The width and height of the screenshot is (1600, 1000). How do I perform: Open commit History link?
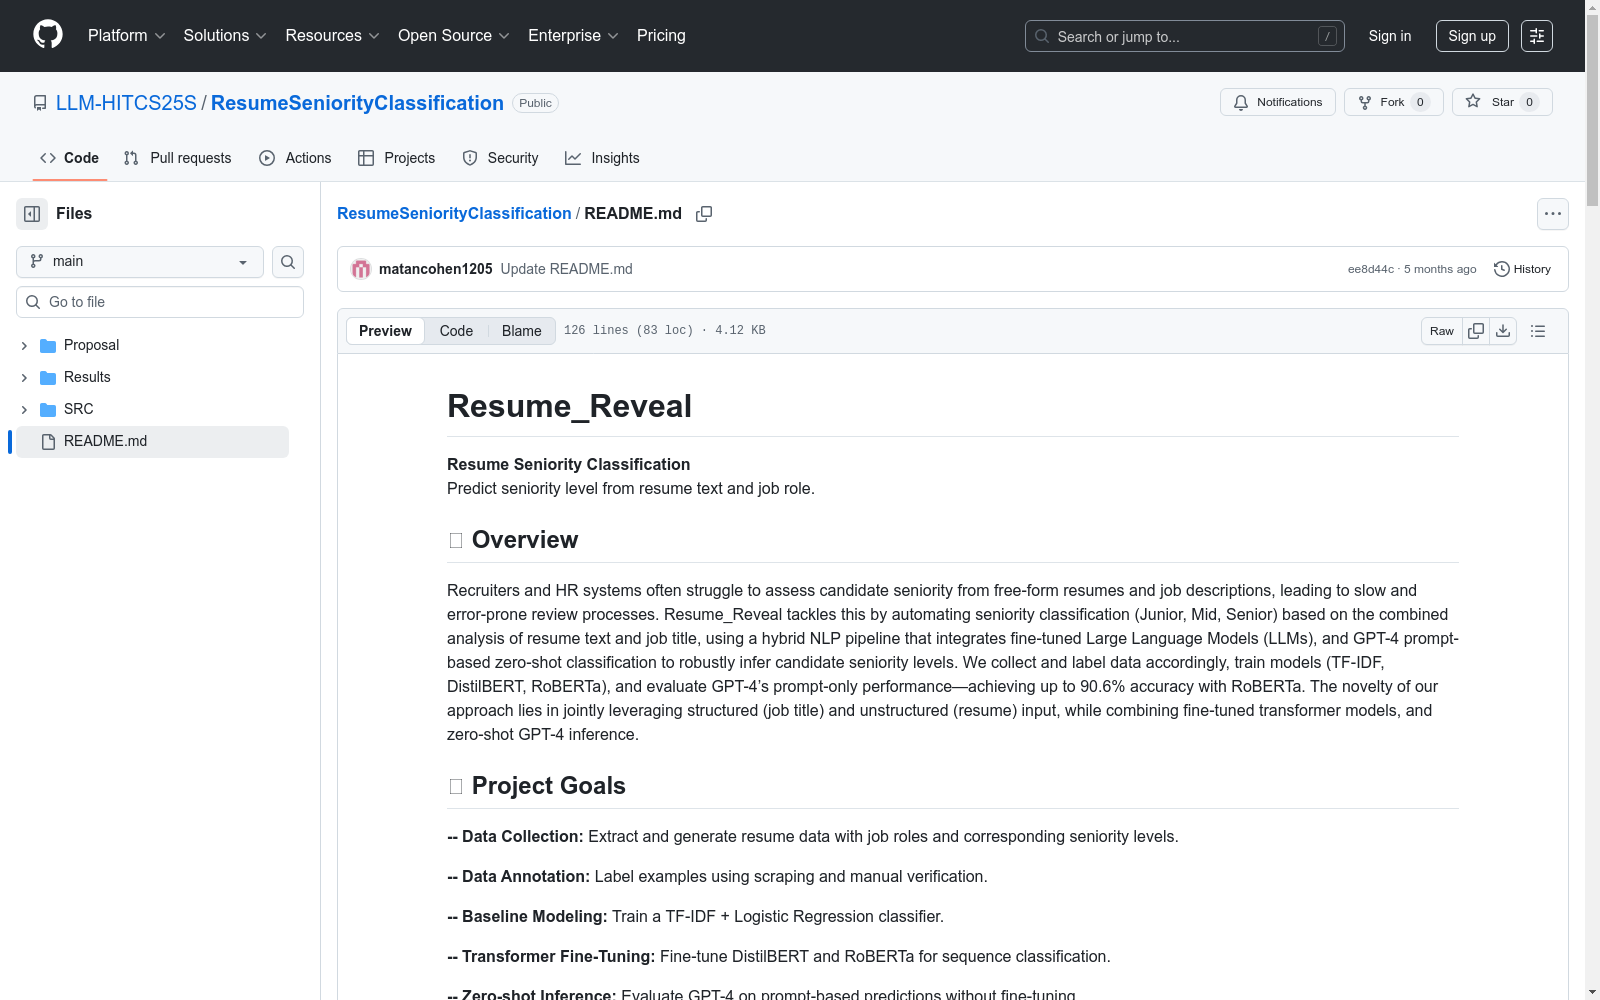point(1522,269)
